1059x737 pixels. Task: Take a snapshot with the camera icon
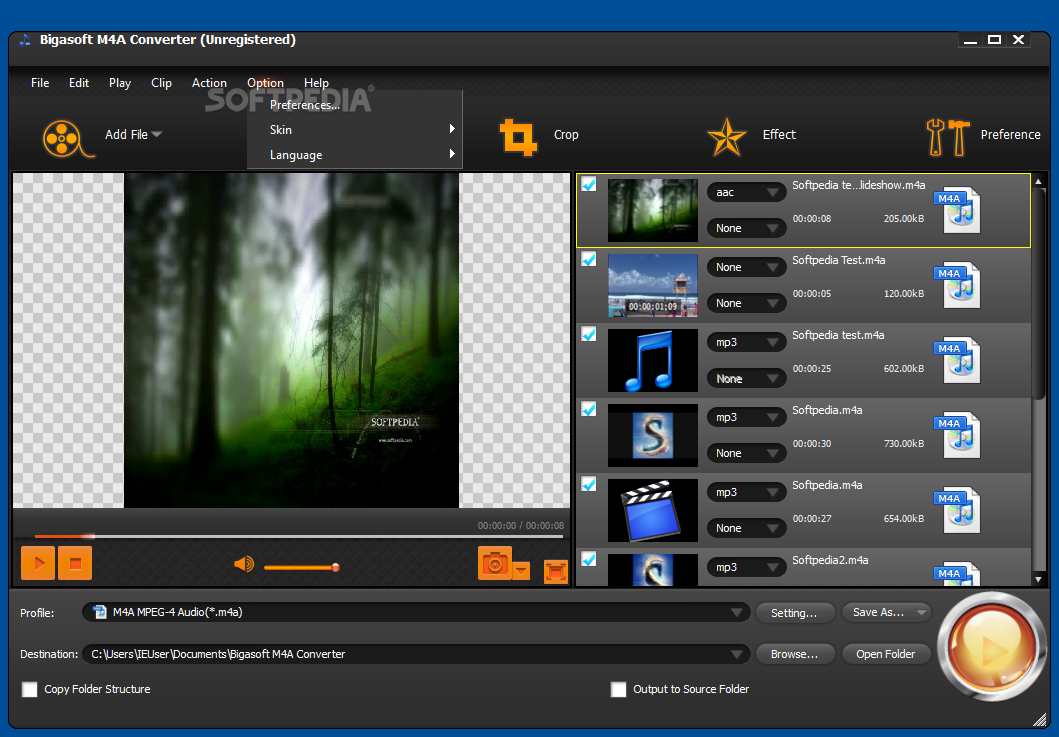coord(495,563)
